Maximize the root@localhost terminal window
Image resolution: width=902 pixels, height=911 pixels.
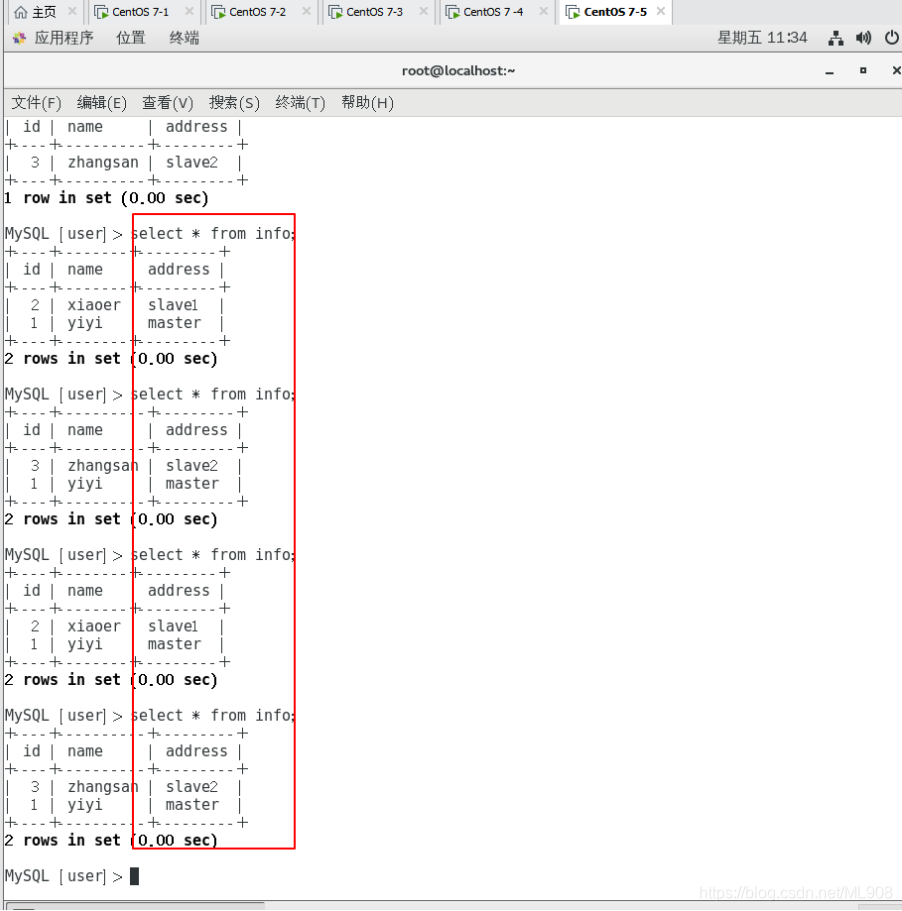[863, 70]
